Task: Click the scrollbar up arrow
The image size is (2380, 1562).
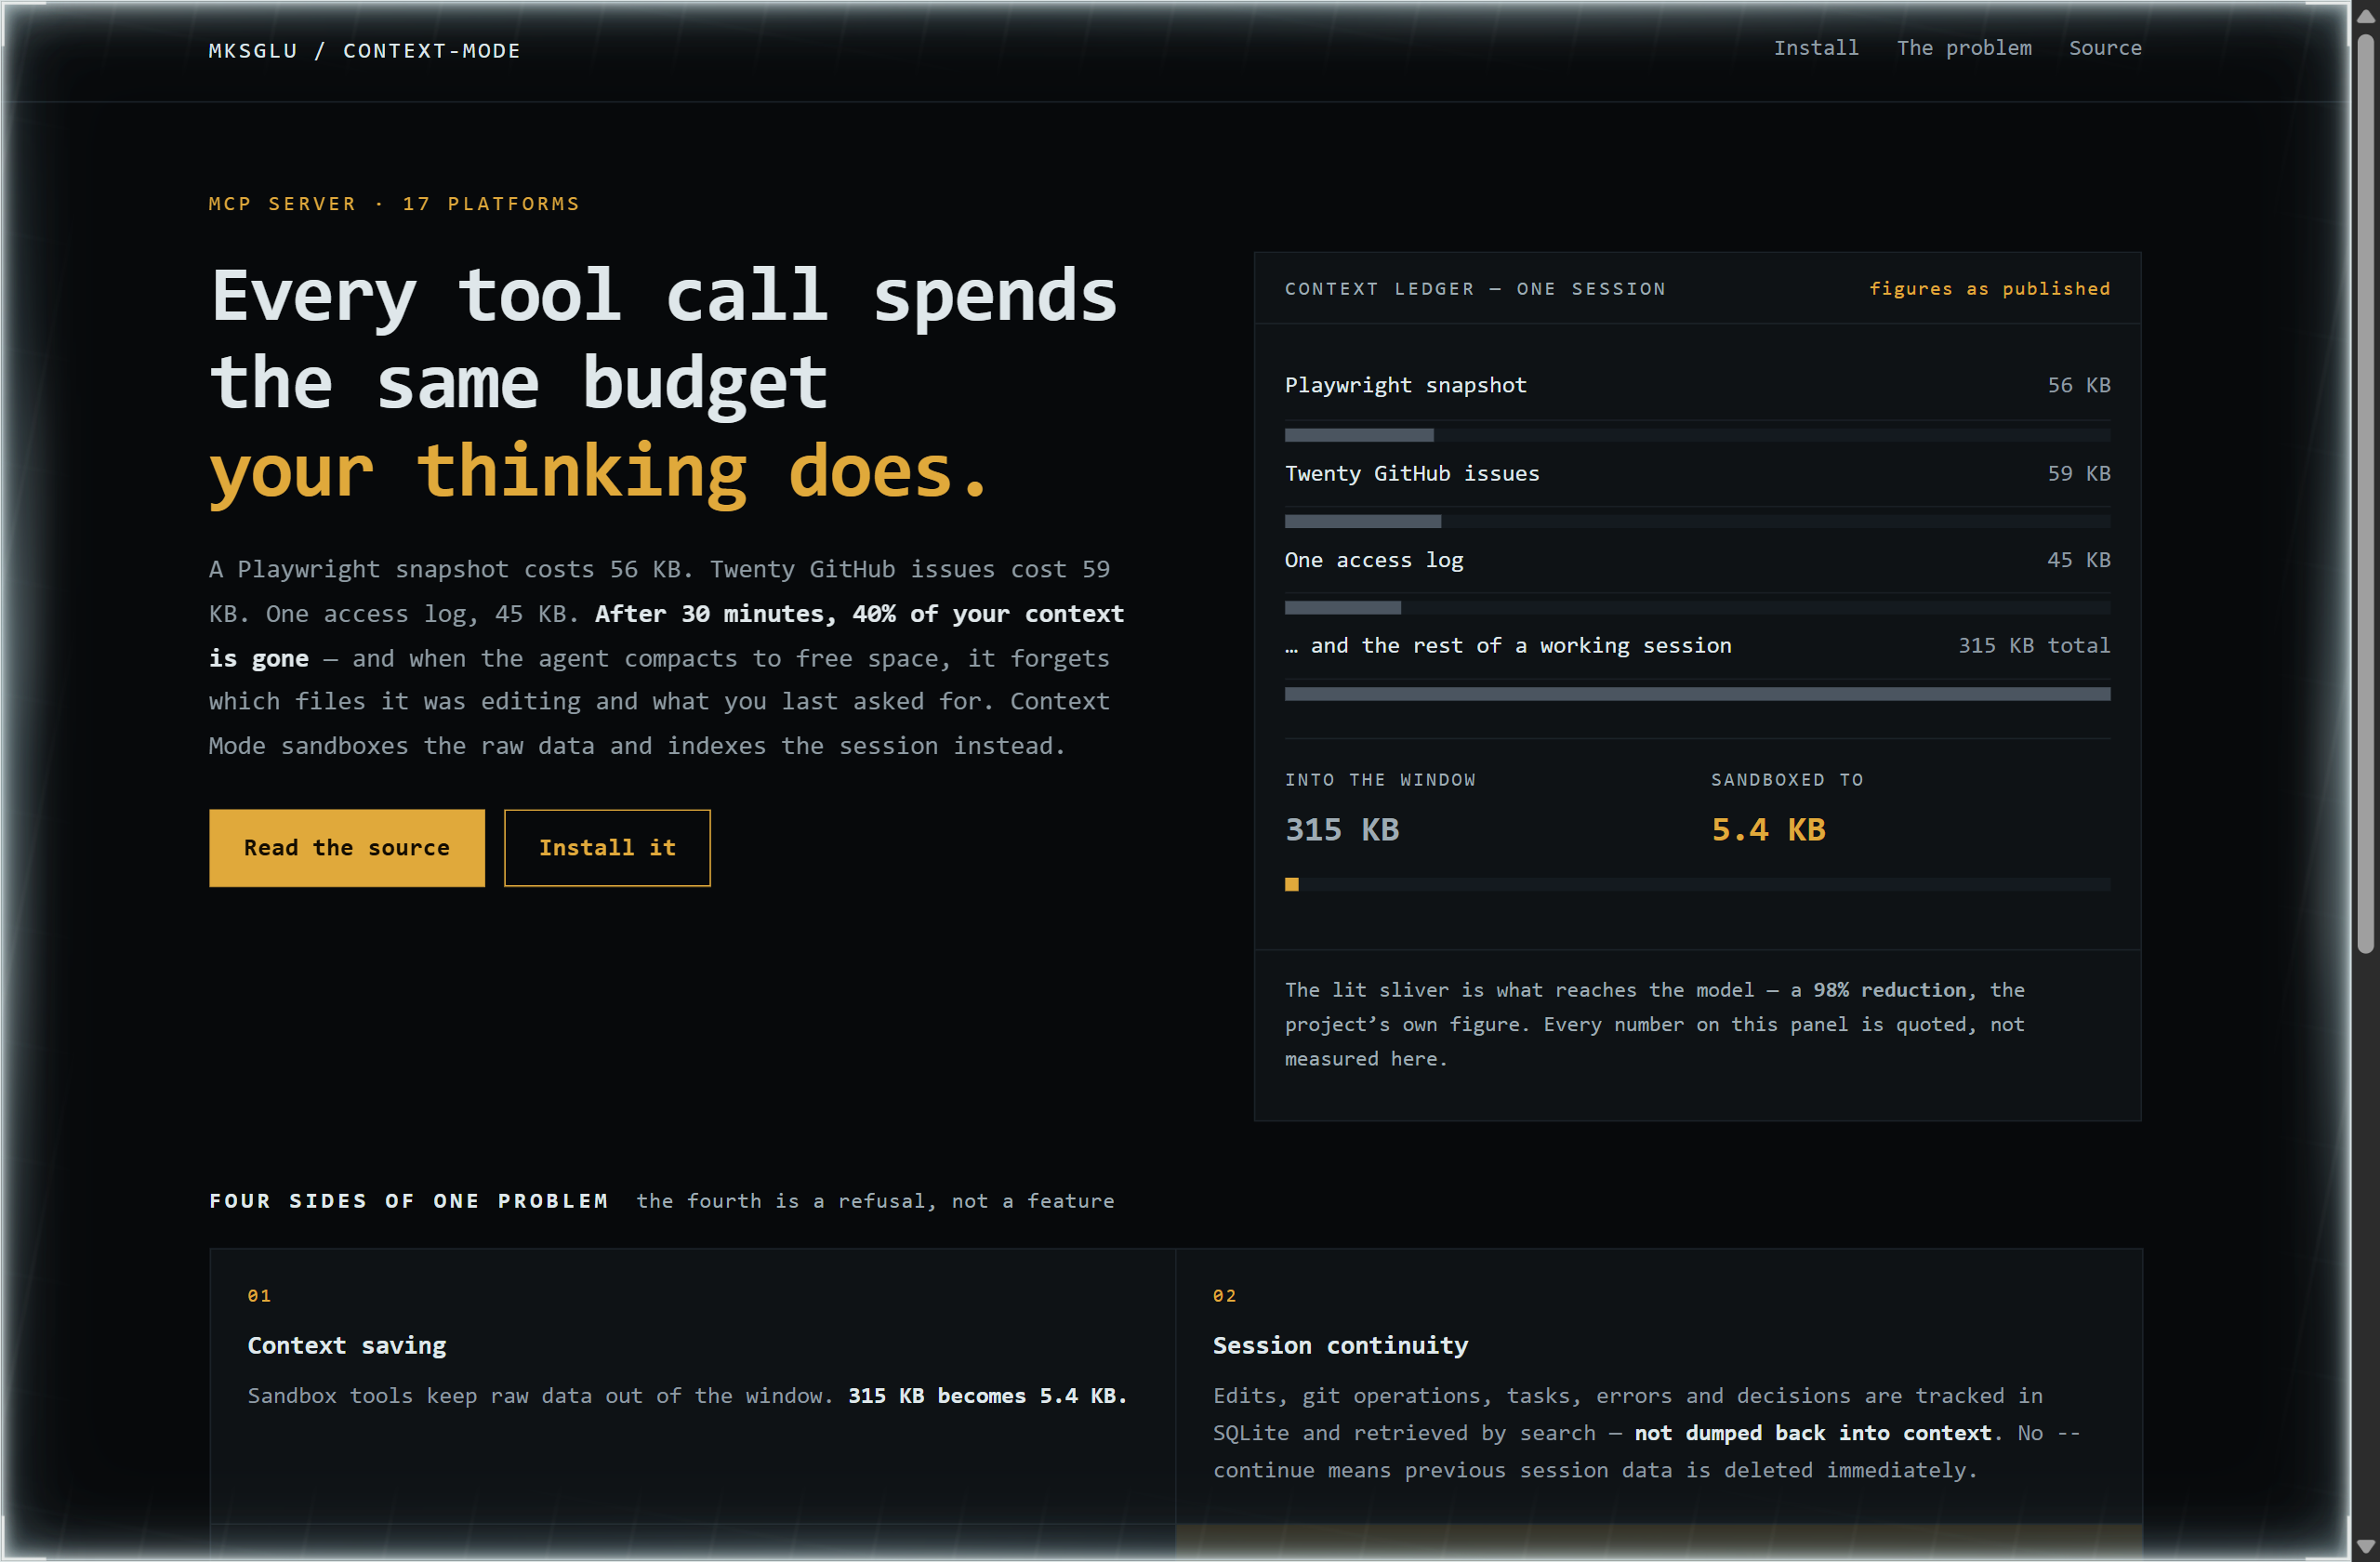Action: coord(2364,16)
